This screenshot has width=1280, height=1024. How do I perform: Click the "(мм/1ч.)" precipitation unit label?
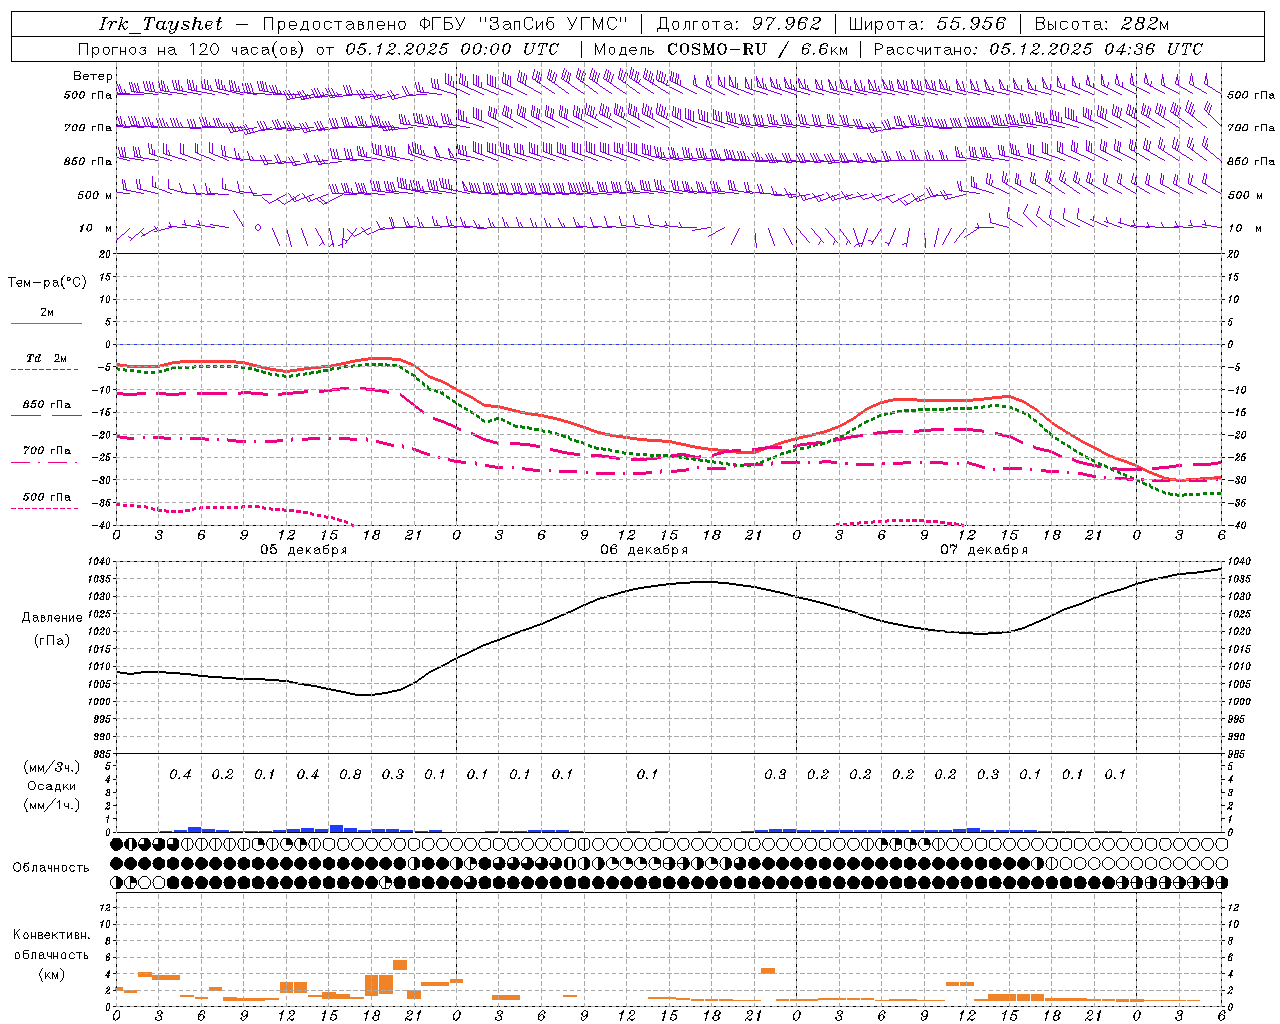(52, 805)
